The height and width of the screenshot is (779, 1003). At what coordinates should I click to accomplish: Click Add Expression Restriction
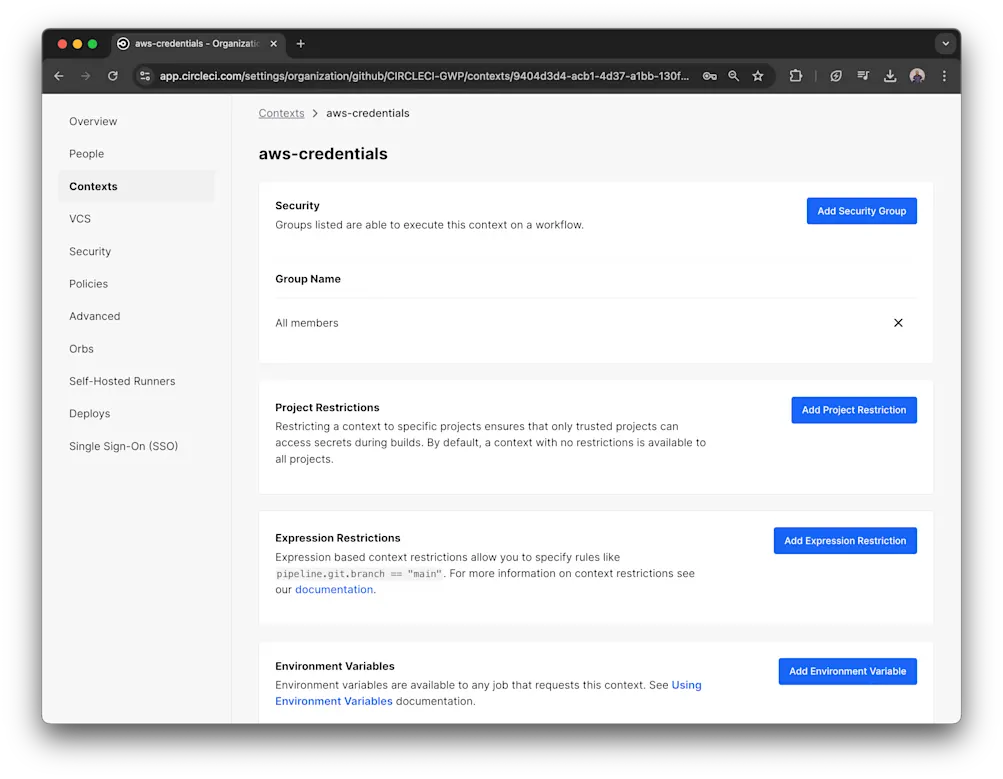coord(845,540)
